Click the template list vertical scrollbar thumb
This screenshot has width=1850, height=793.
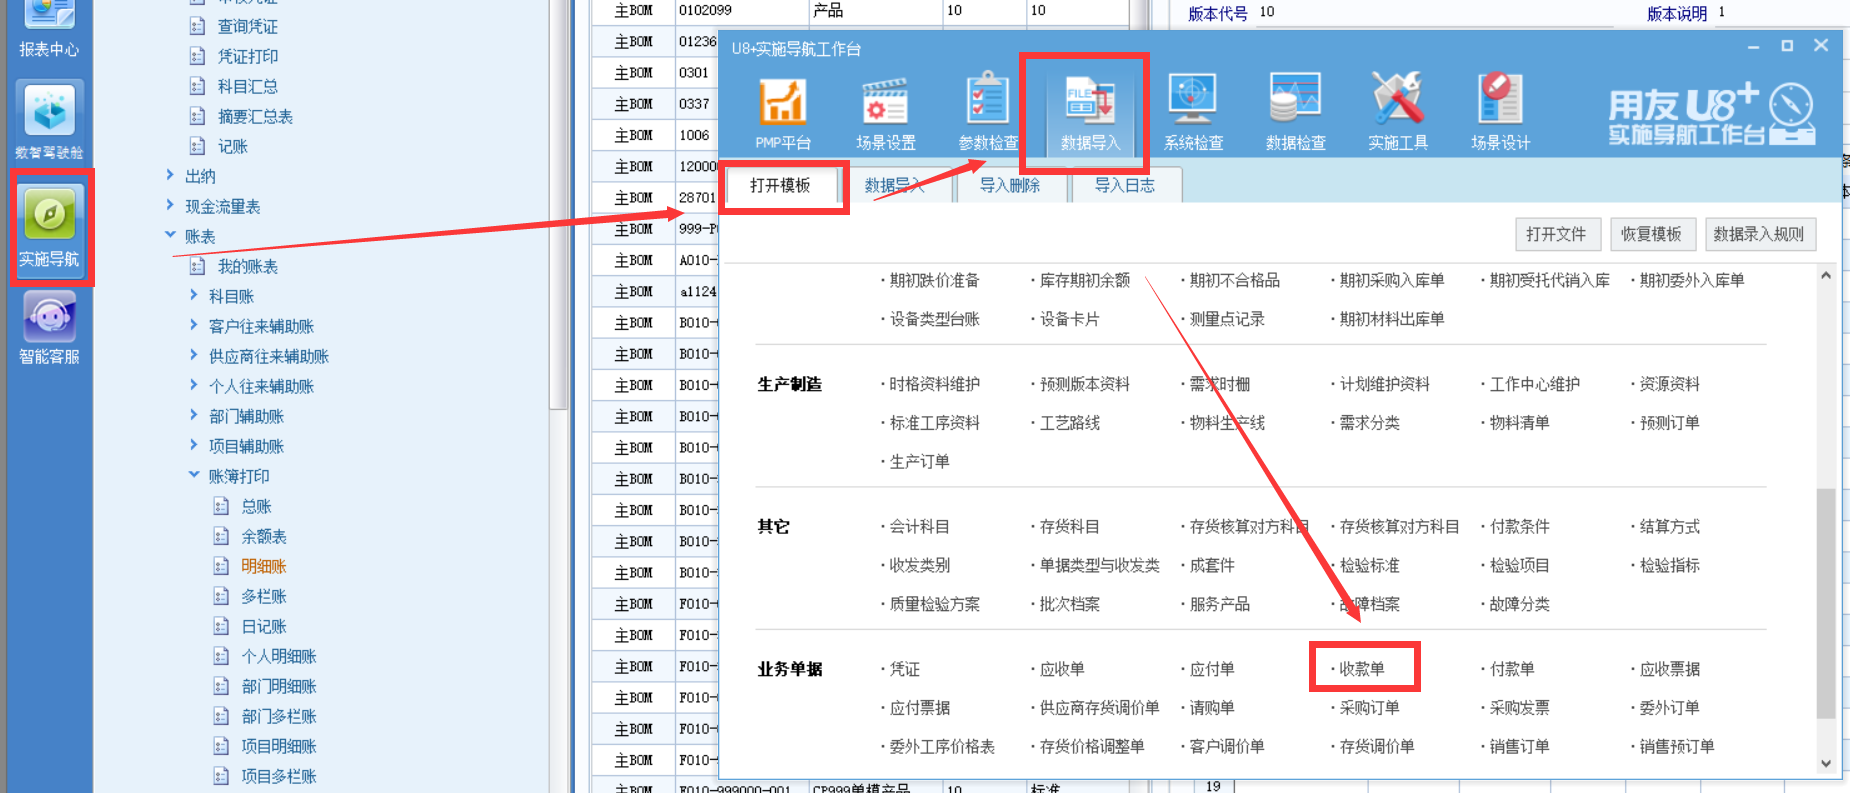coord(1826,603)
